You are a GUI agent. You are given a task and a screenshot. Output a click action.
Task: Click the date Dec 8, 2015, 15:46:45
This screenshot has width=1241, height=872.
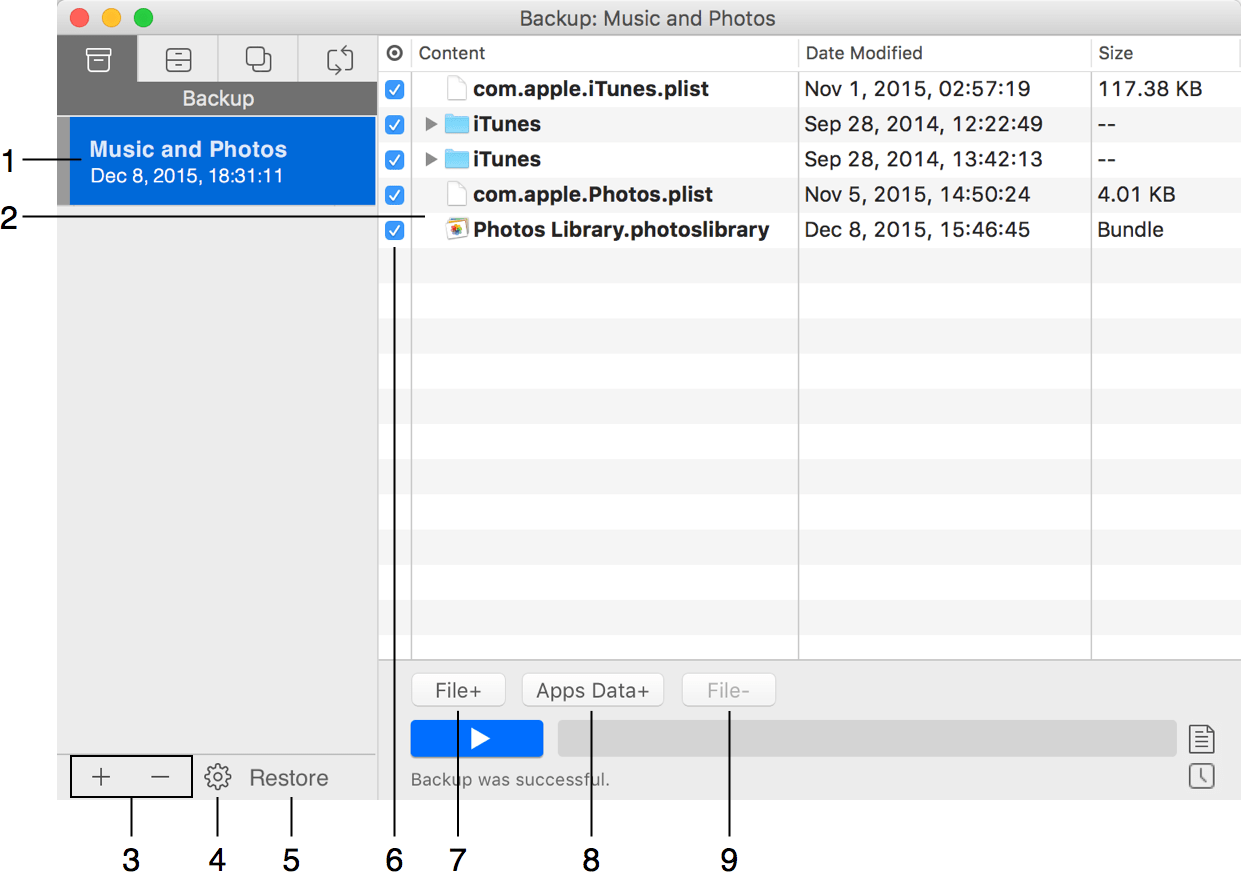pyautogui.click(x=917, y=229)
